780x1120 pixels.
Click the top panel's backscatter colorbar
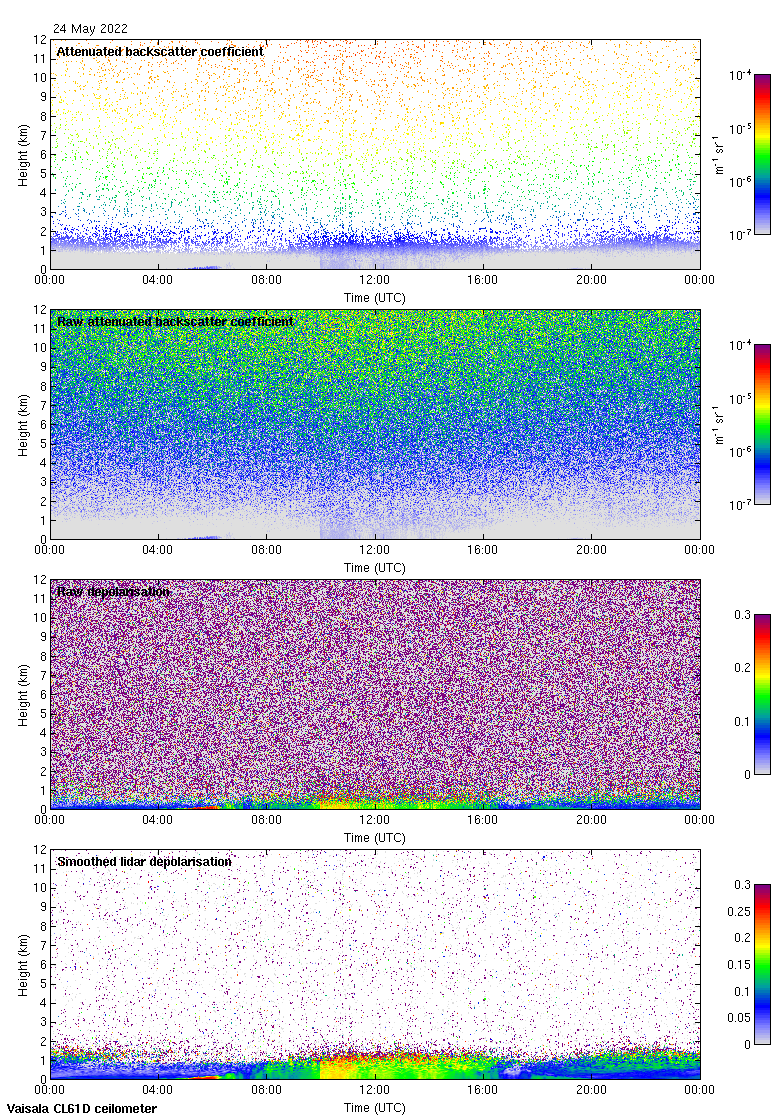click(x=762, y=154)
